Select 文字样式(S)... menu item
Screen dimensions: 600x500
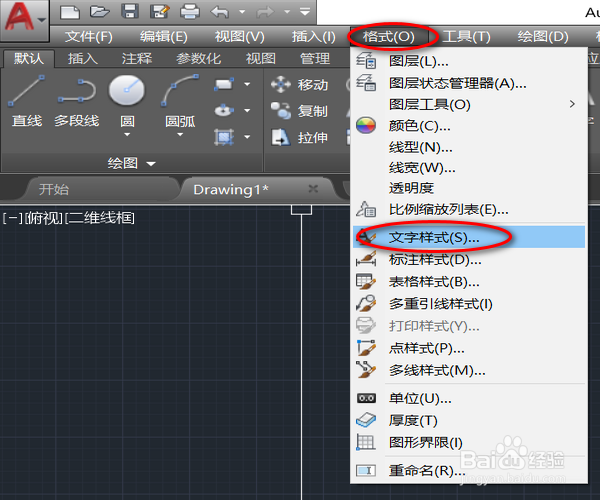pyautogui.click(x=469, y=237)
